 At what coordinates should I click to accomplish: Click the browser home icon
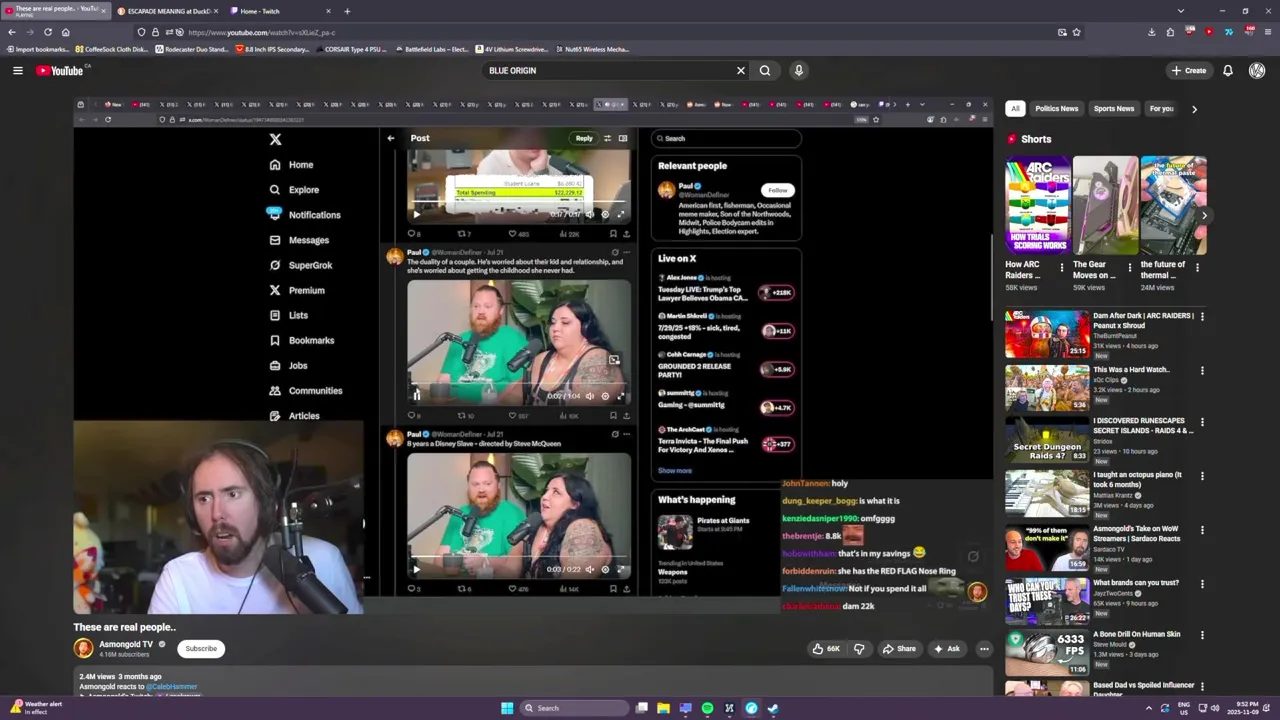pos(65,32)
